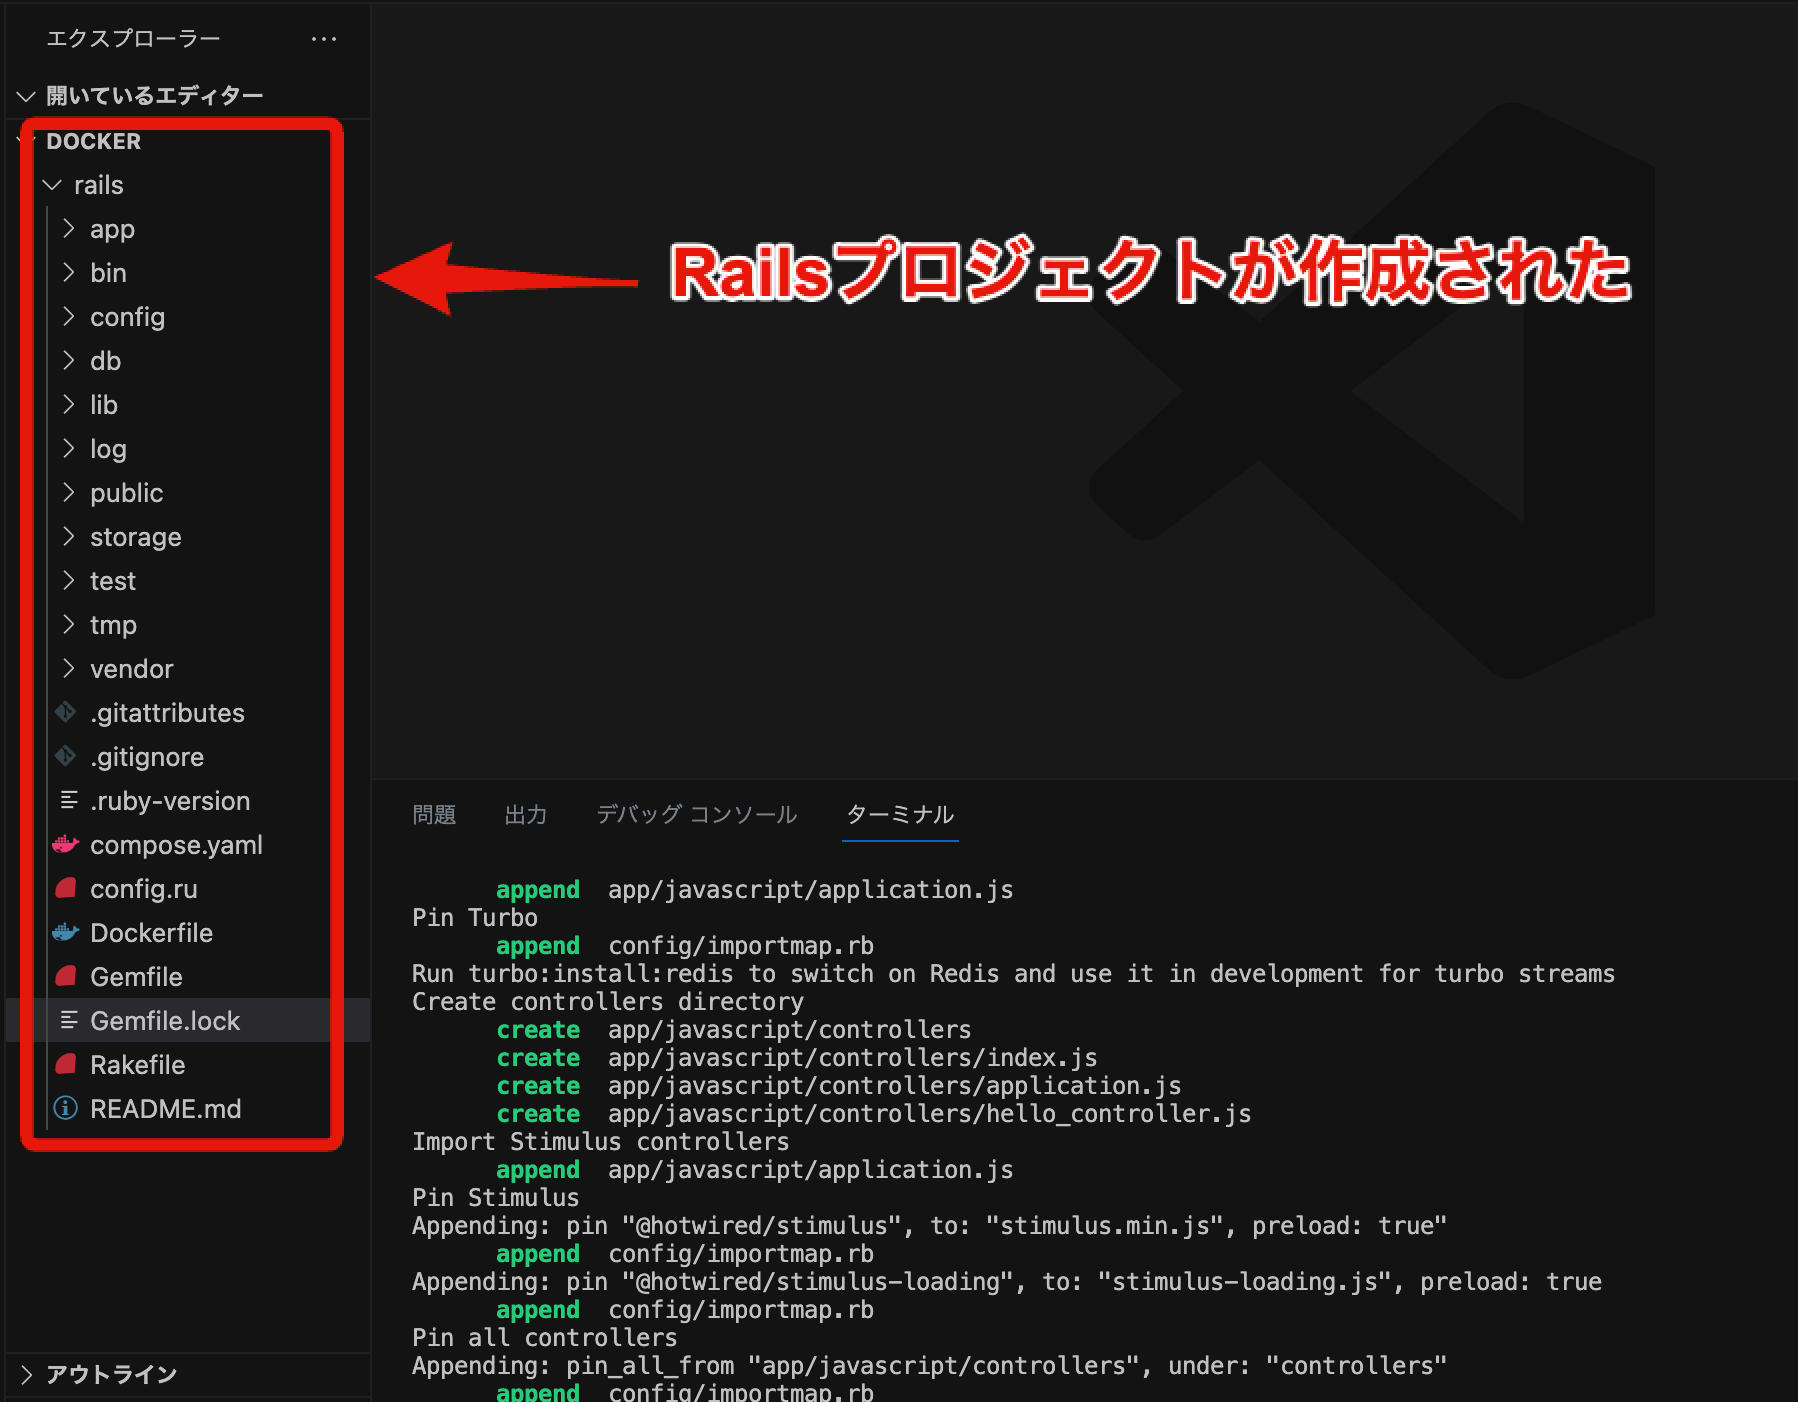Viewport: 1798px width, 1402px height.
Task: Click the info icon next to README.md
Action: coord(64,1108)
